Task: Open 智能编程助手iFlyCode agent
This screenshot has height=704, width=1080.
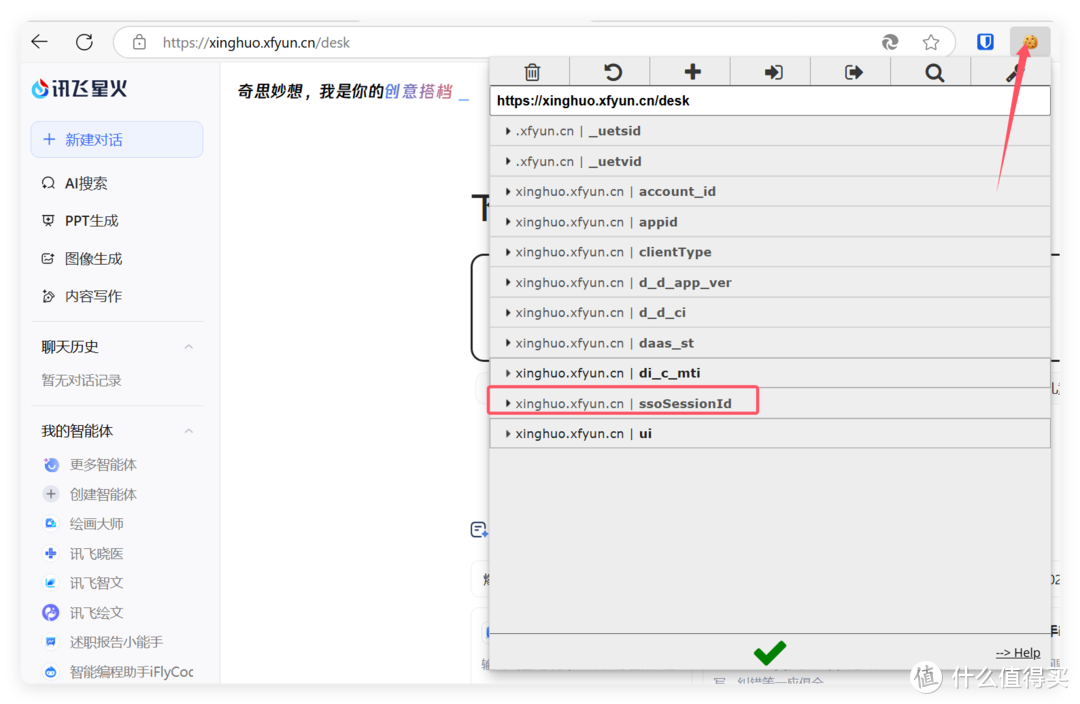Action: [x=118, y=672]
